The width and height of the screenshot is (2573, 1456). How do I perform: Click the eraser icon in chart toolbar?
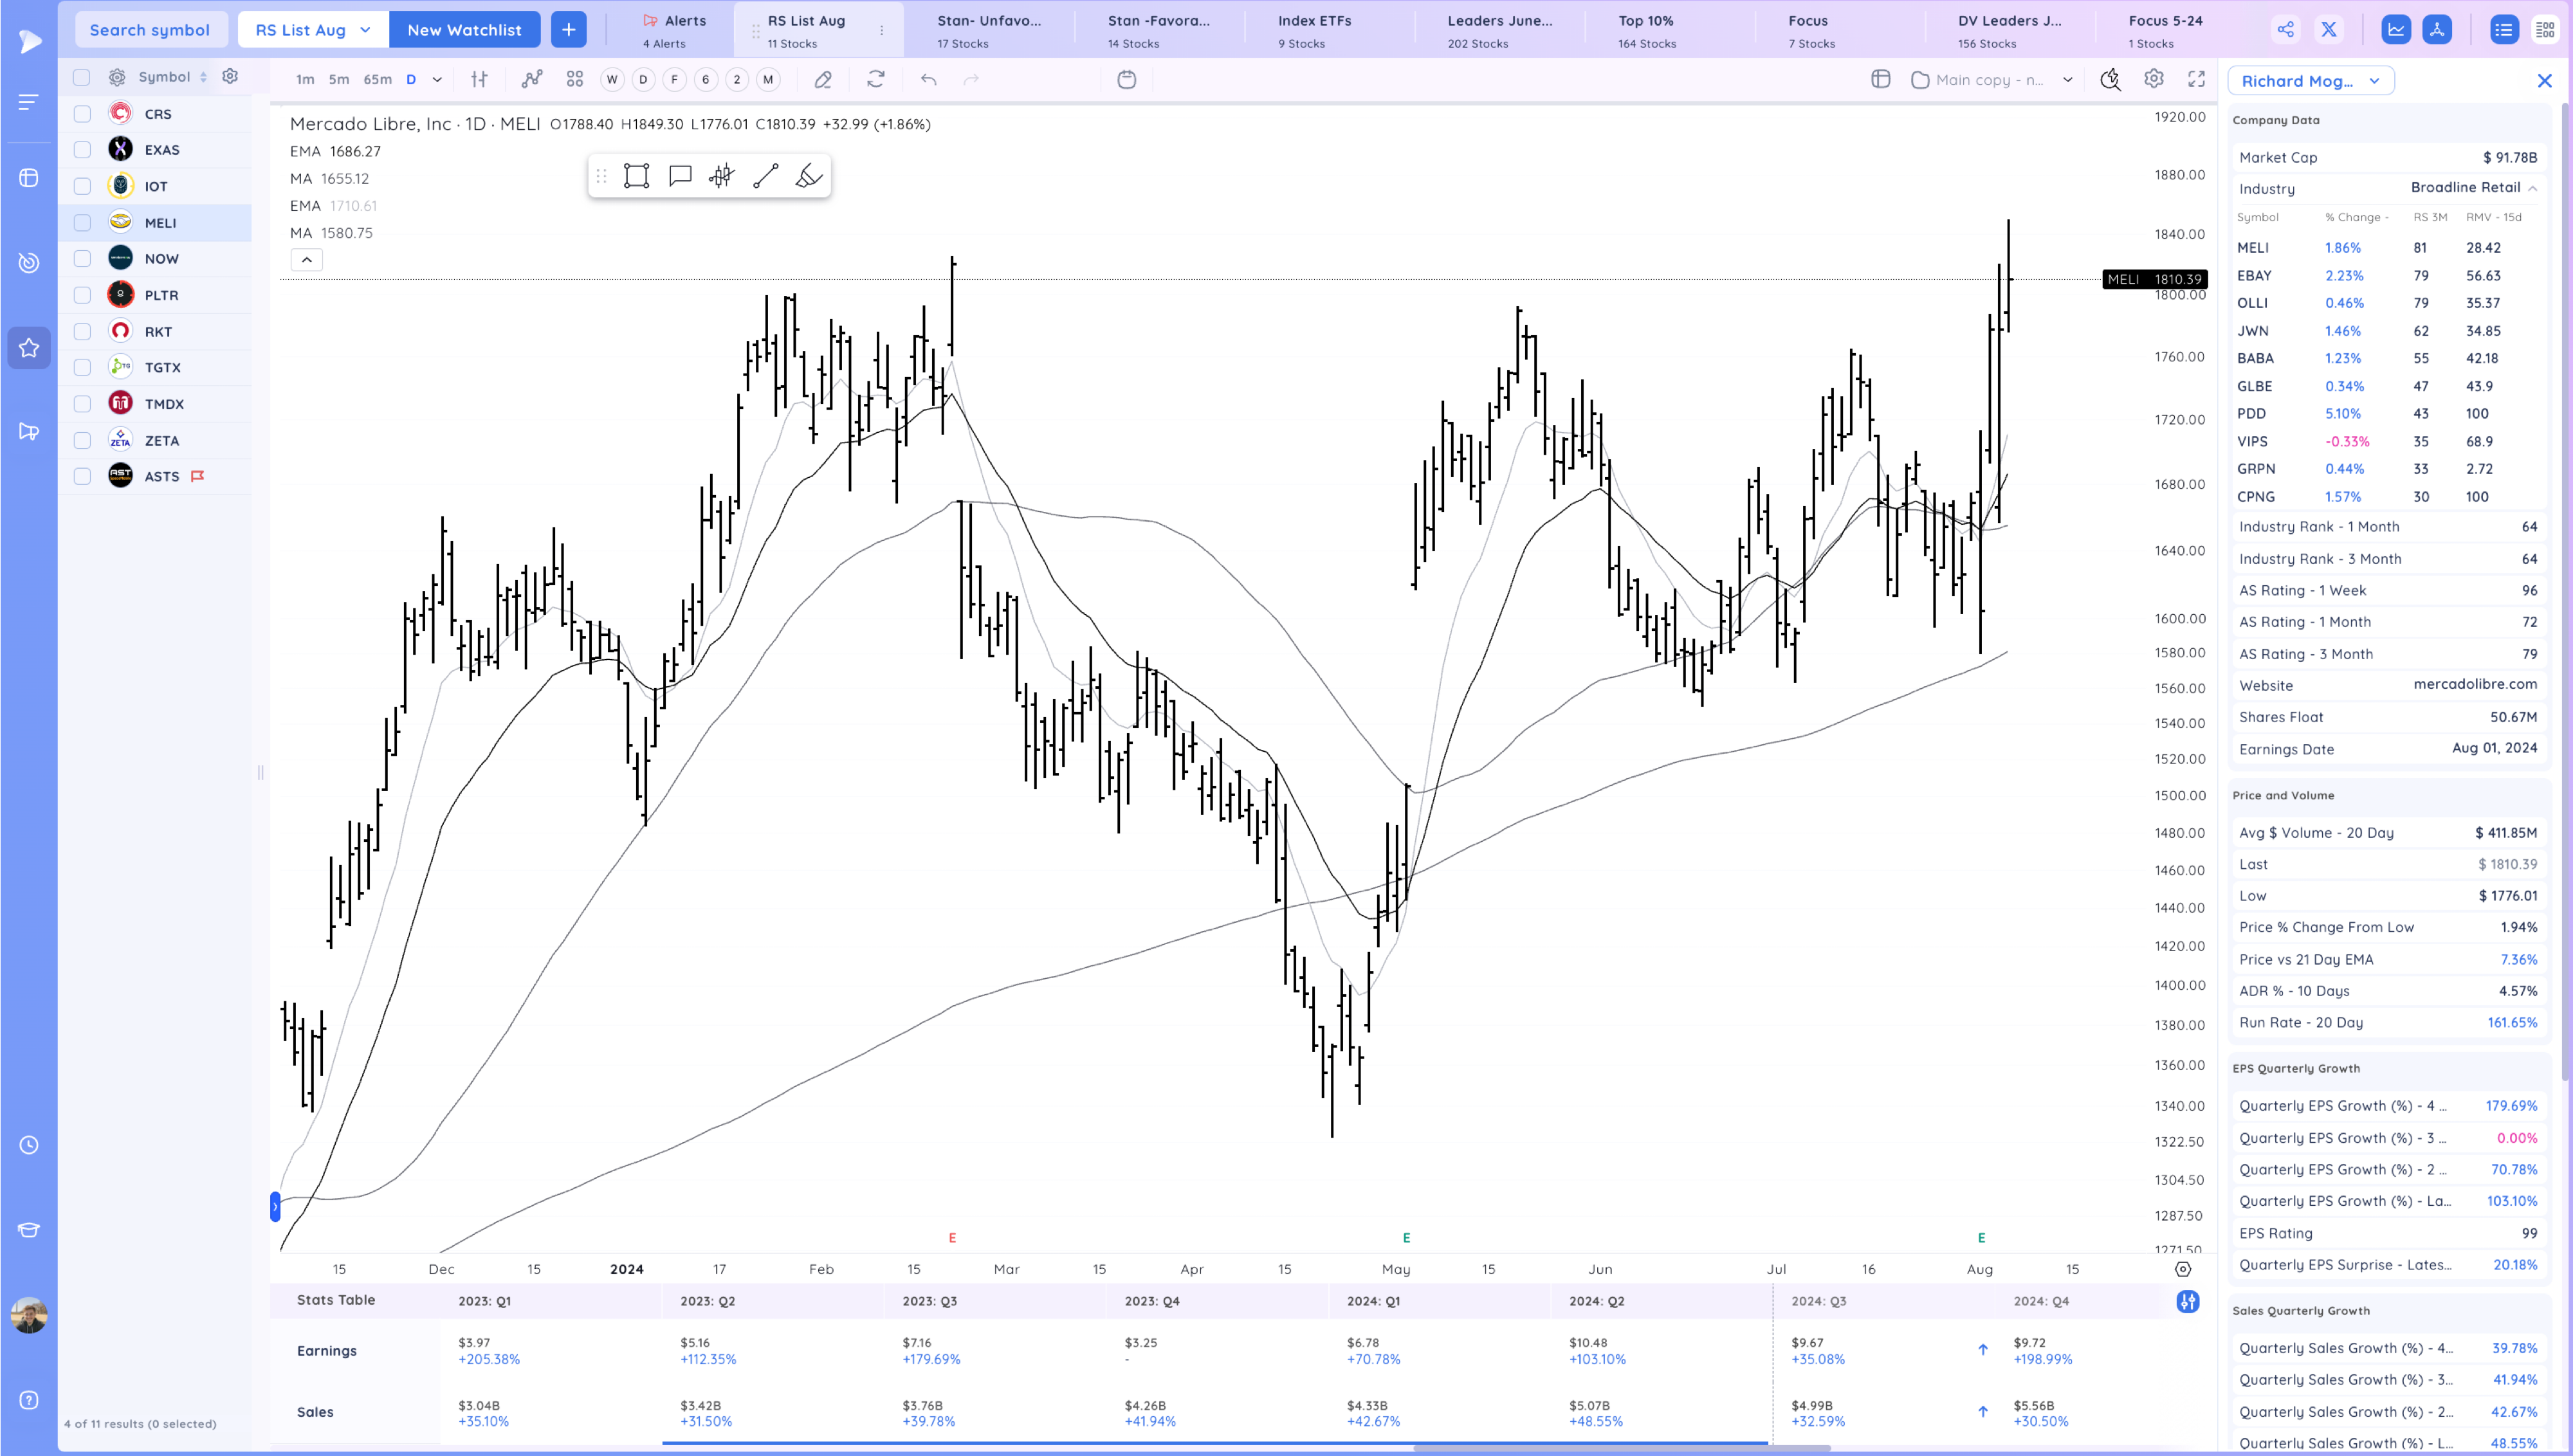(x=823, y=79)
